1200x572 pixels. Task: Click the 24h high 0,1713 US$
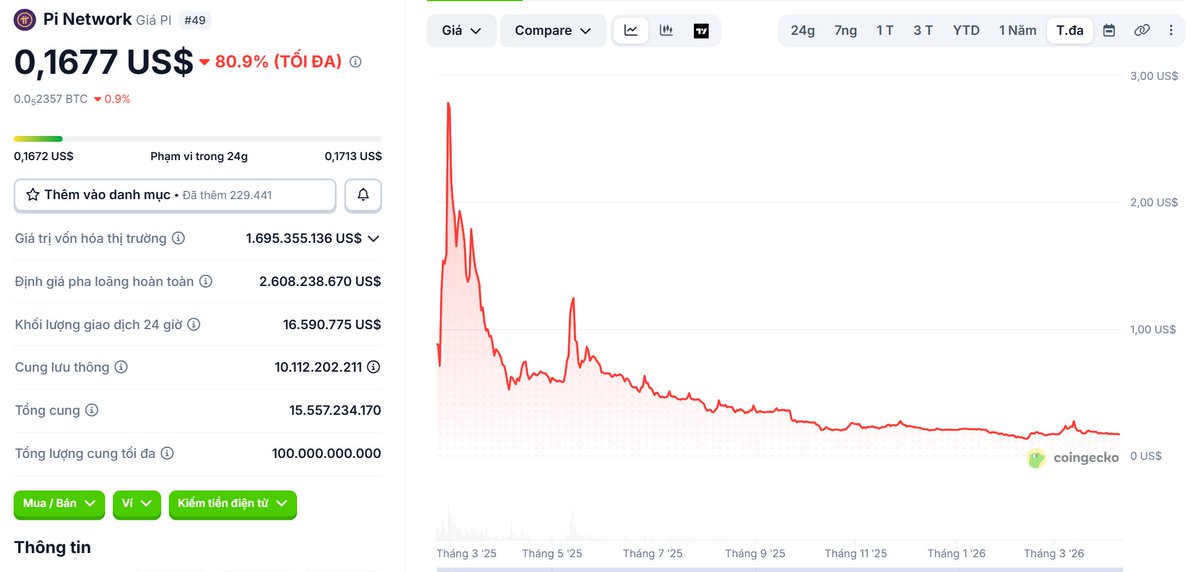(353, 156)
